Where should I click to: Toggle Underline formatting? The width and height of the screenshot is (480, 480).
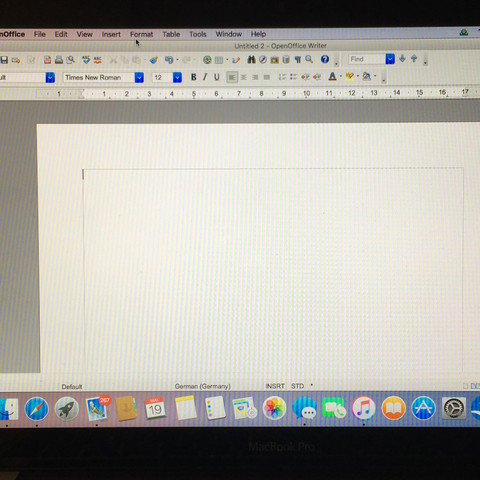point(217,77)
